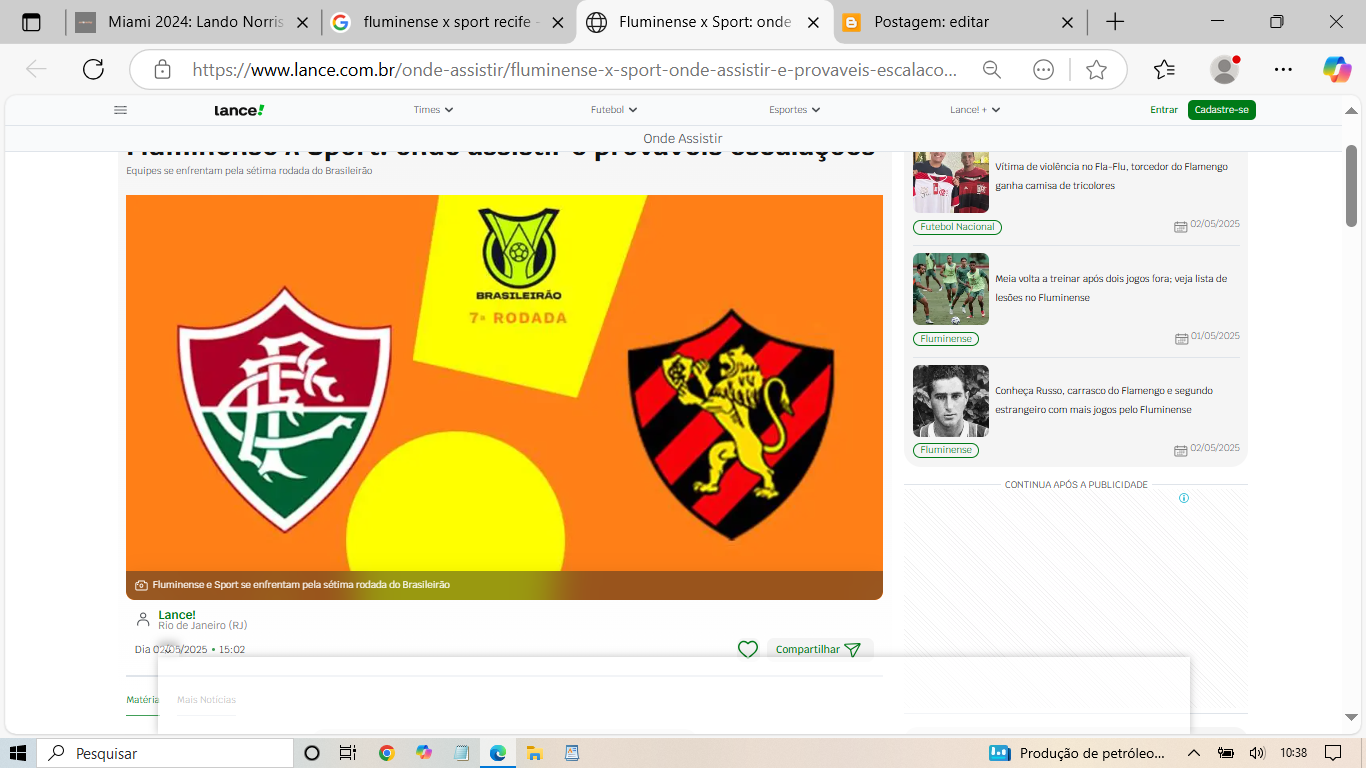Open the zoom magnifier icon in address bar
This screenshot has height=768, width=1366.
[992, 70]
